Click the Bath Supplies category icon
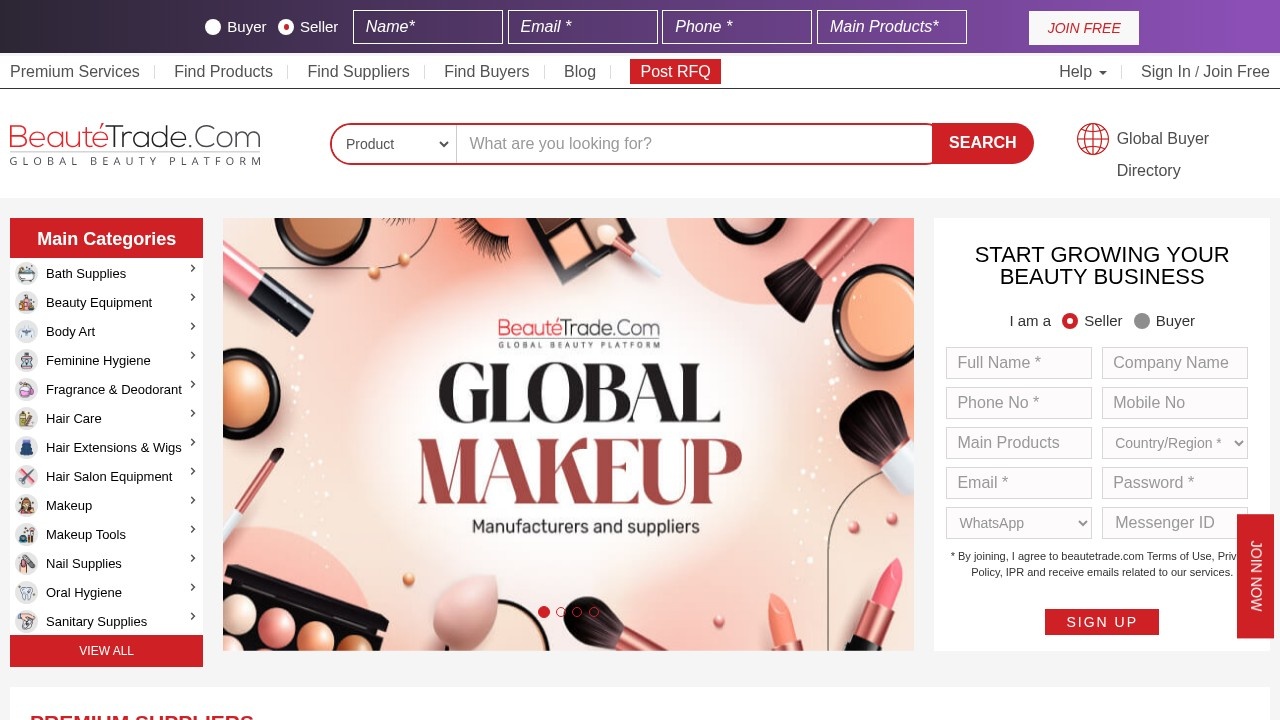 pyautogui.click(x=27, y=273)
